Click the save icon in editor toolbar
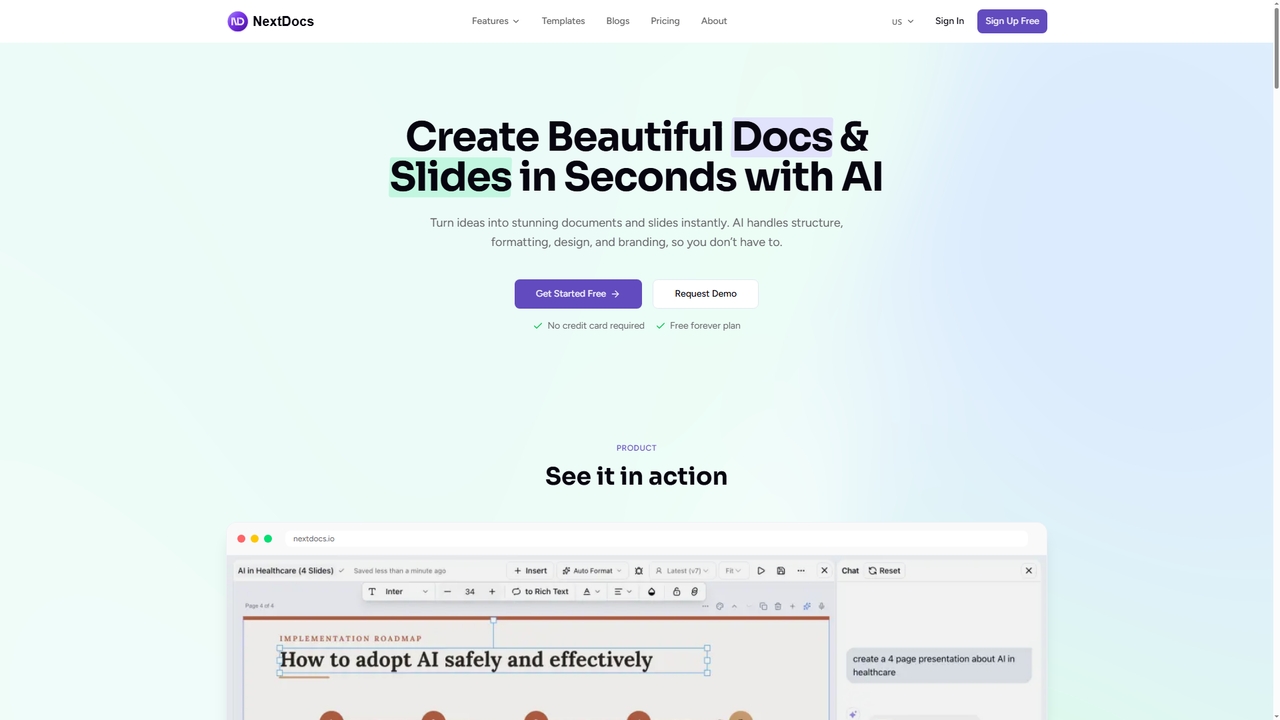 (x=781, y=571)
